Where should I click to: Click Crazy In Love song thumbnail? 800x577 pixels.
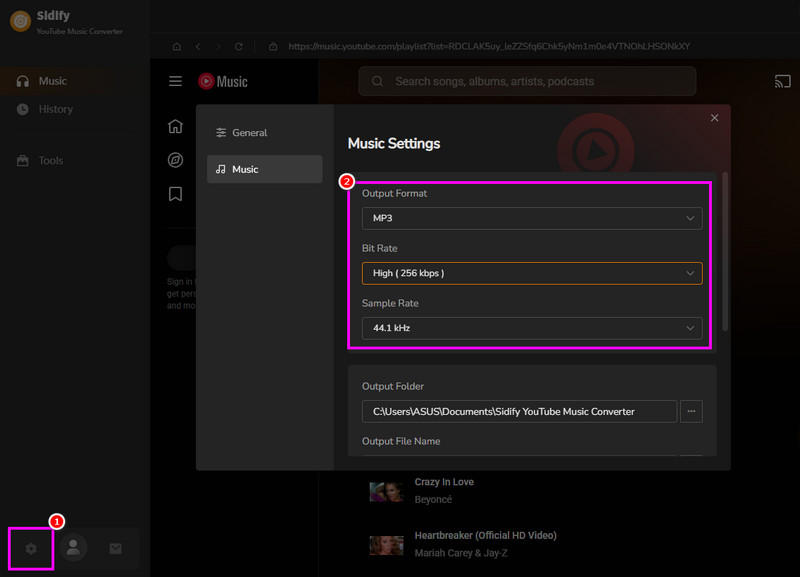[x=386, y=491]
